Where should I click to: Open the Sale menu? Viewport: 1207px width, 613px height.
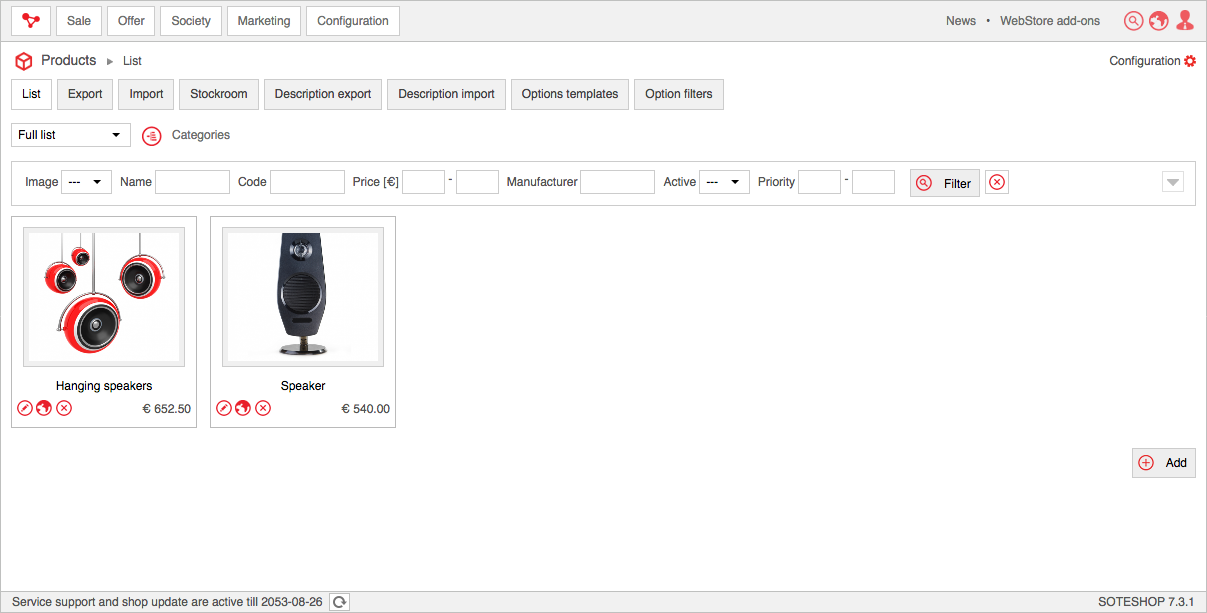click(79, 21)
